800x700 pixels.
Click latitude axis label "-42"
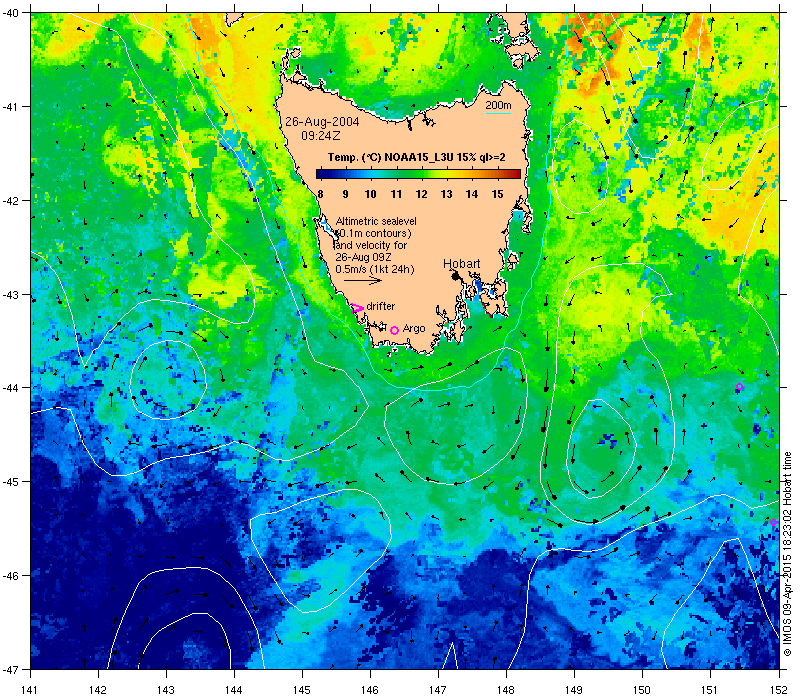[x=9, y=200]
